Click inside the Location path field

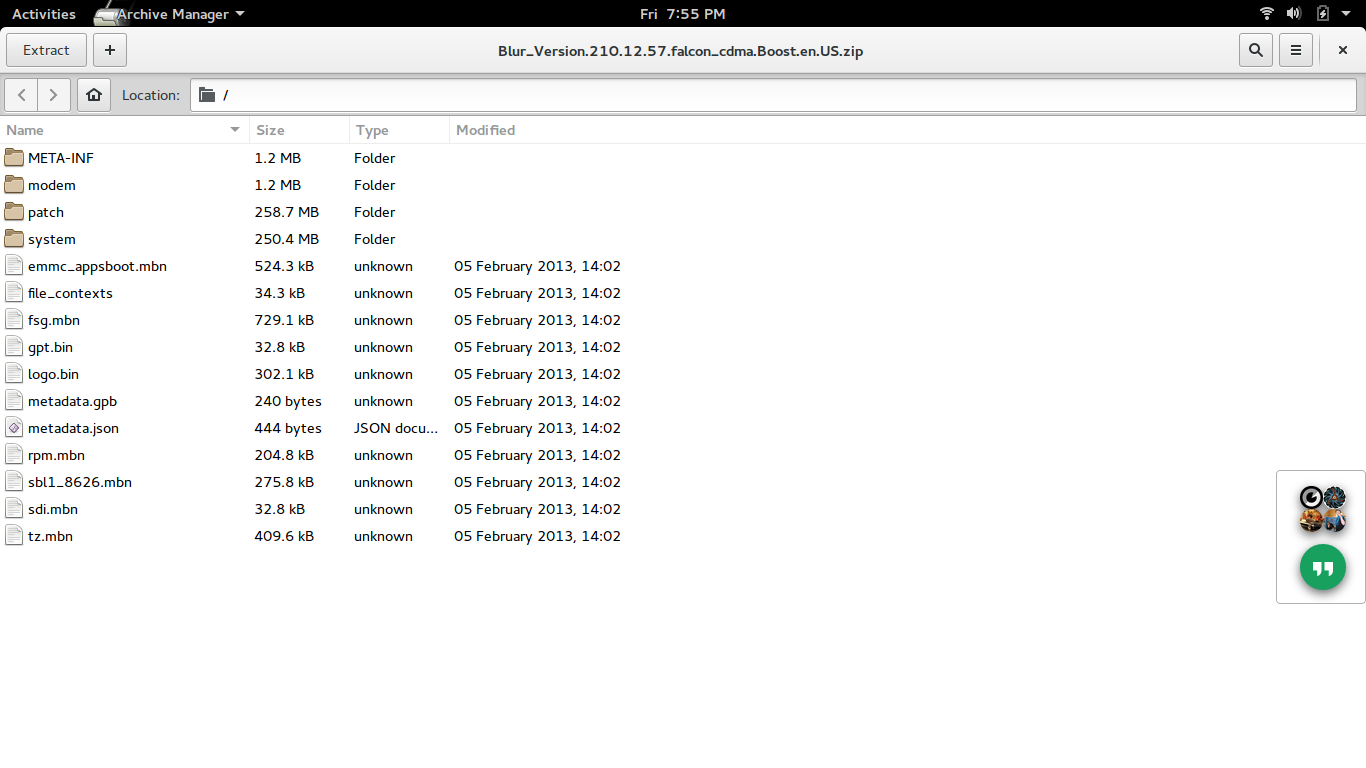(x=780, y=95)
